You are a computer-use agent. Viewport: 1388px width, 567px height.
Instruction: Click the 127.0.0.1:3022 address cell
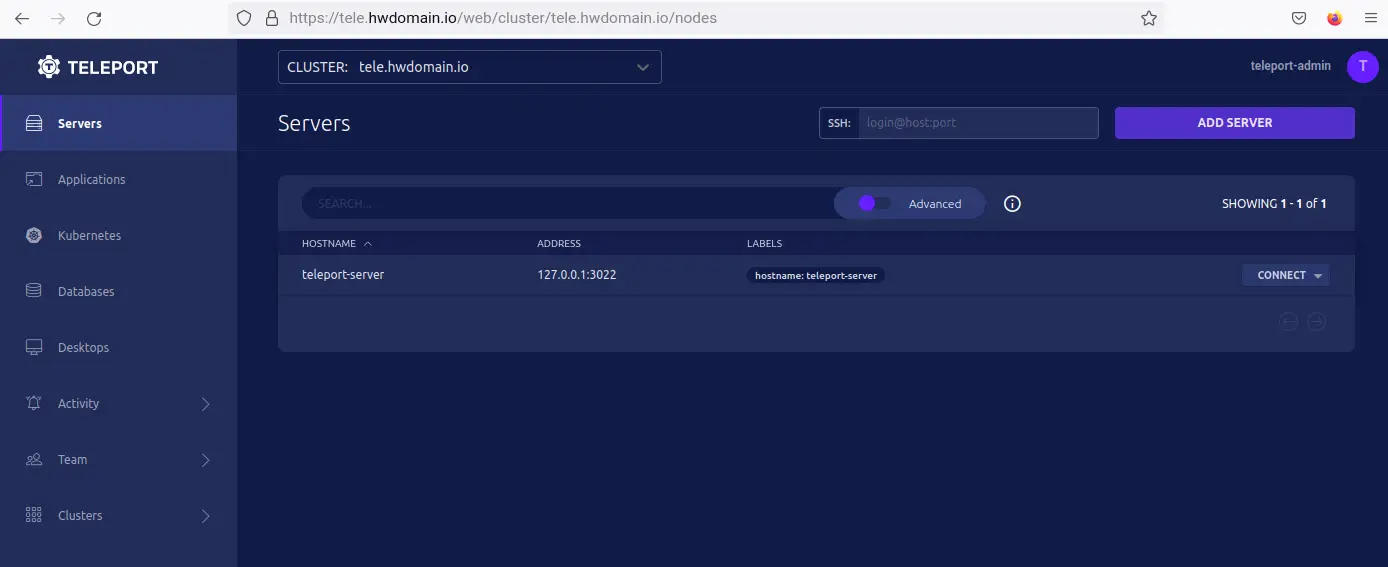[x=577, y=274]
